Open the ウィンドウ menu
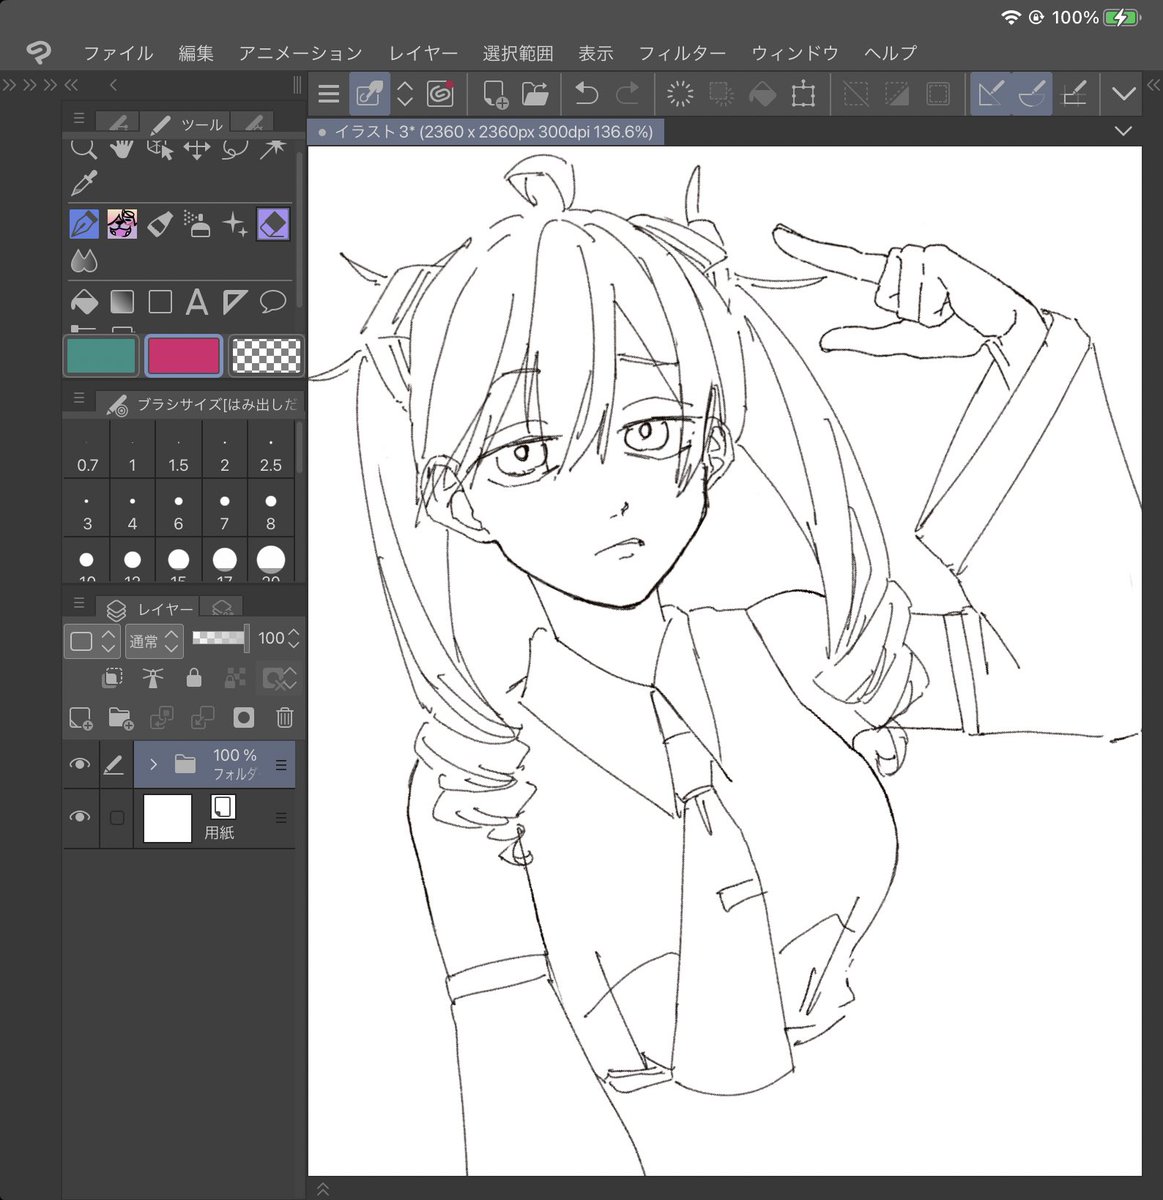Viewport: 1163px width, 1200px height. 795,53
